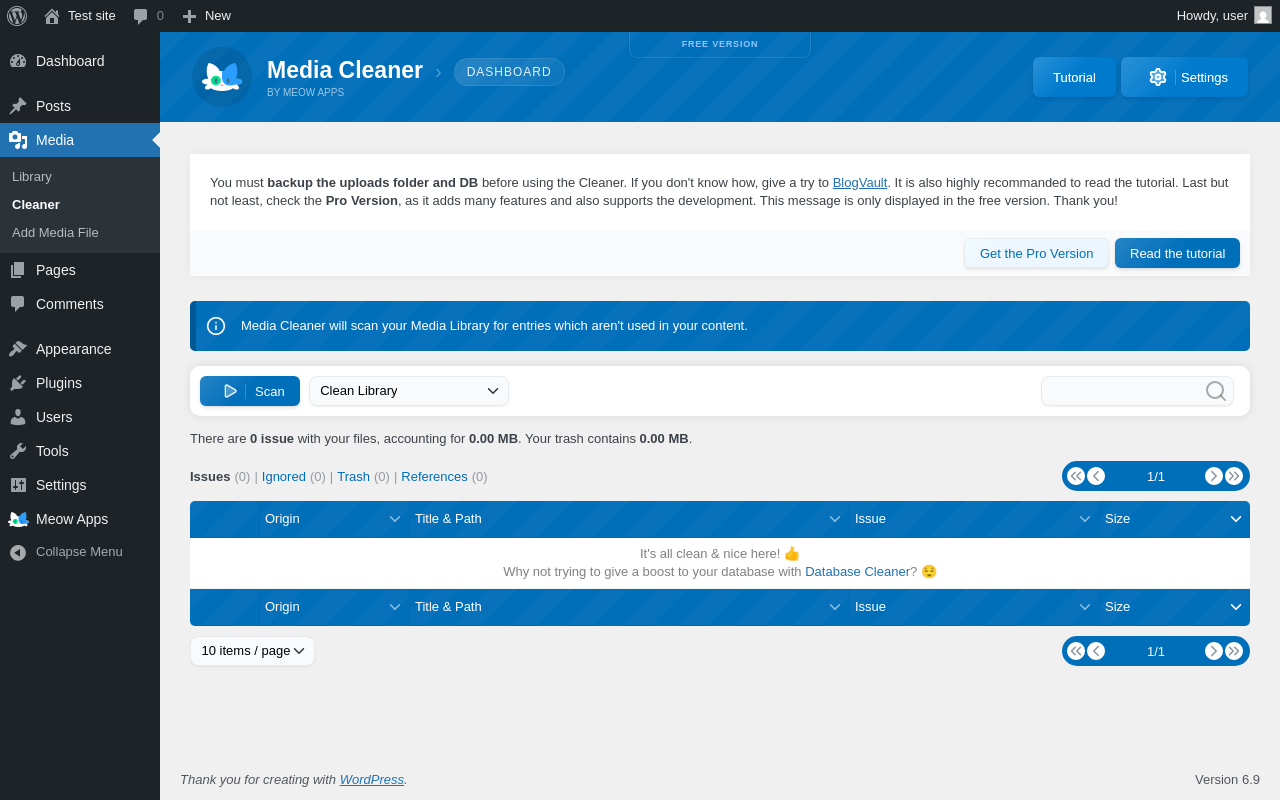Open the WordPress footer link
Viewport: 1280px width, 800px height.
(372, 779)
